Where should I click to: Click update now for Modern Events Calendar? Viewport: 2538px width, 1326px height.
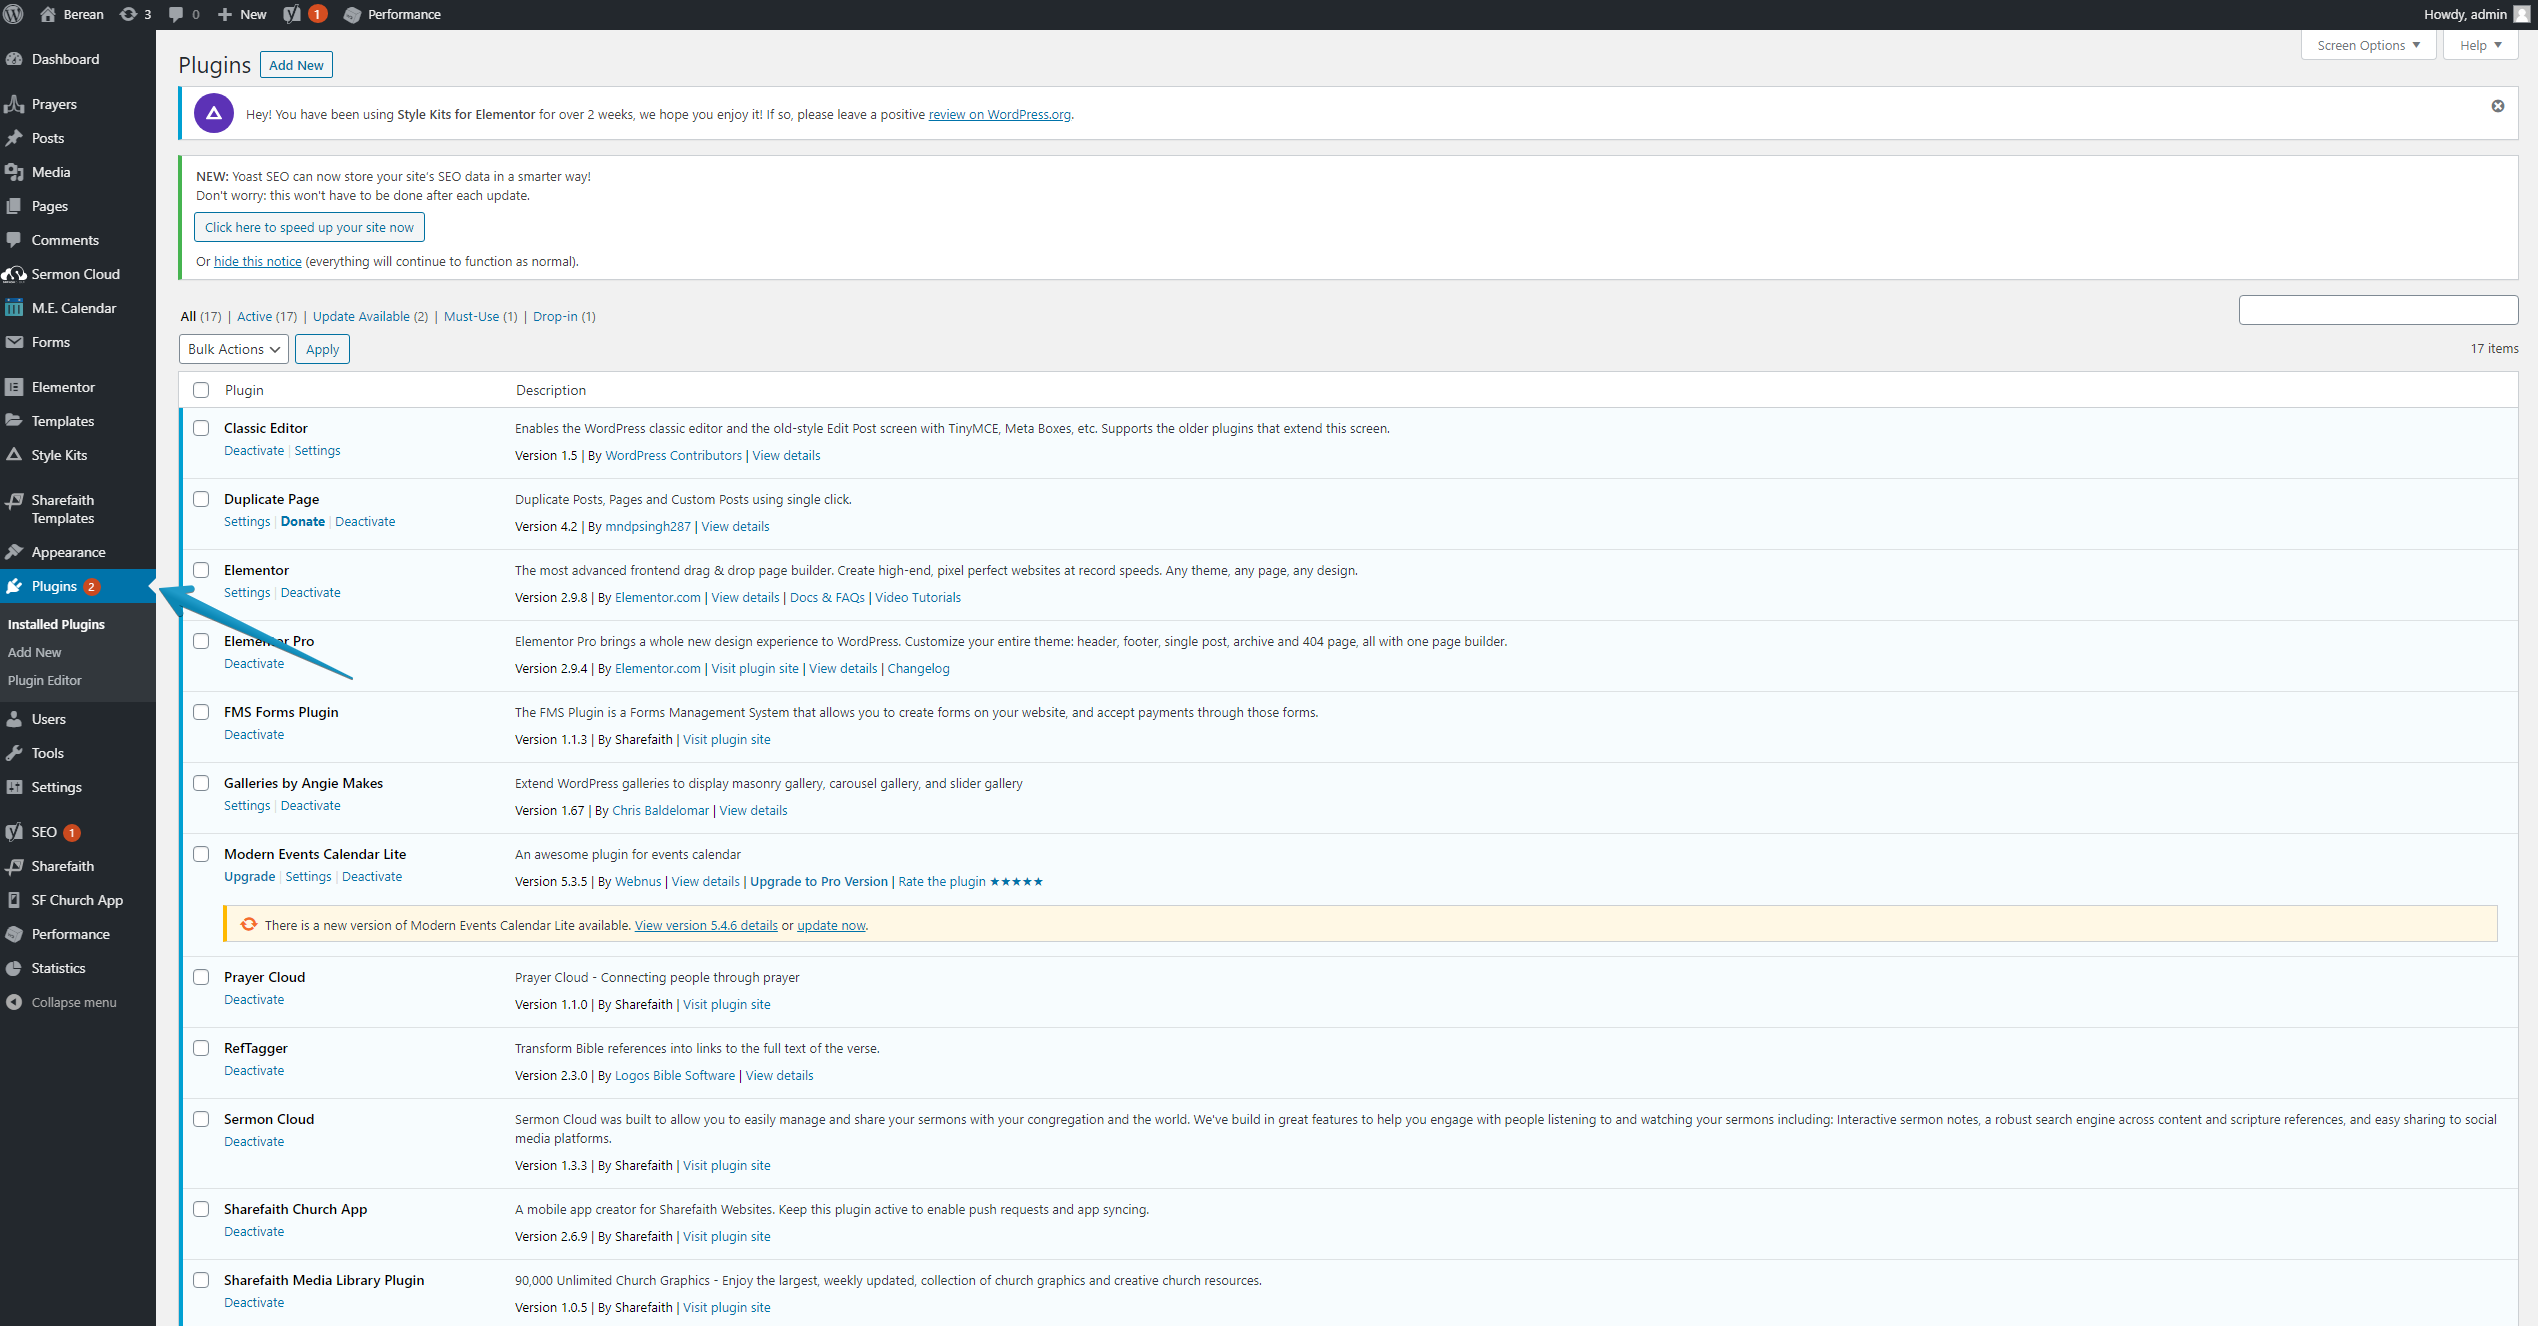tap(831, 925)
